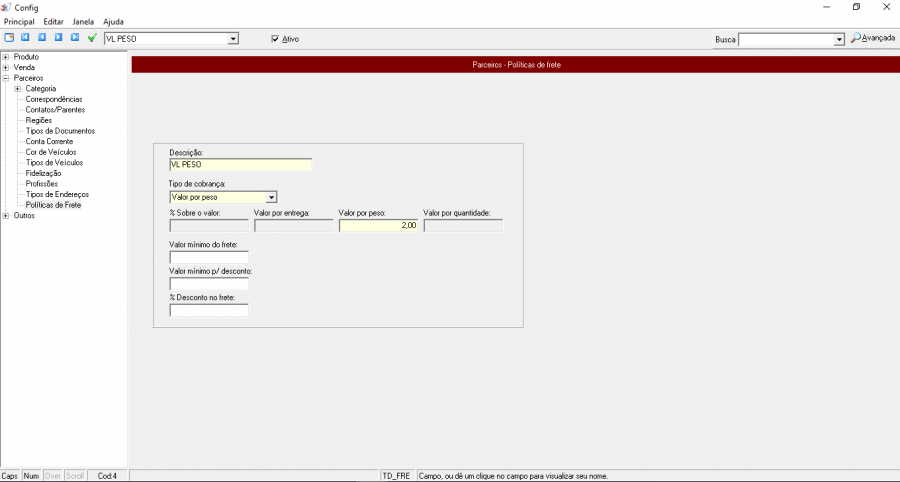
Task: Click the Valor mínimo do frete field
Action: 209,257
